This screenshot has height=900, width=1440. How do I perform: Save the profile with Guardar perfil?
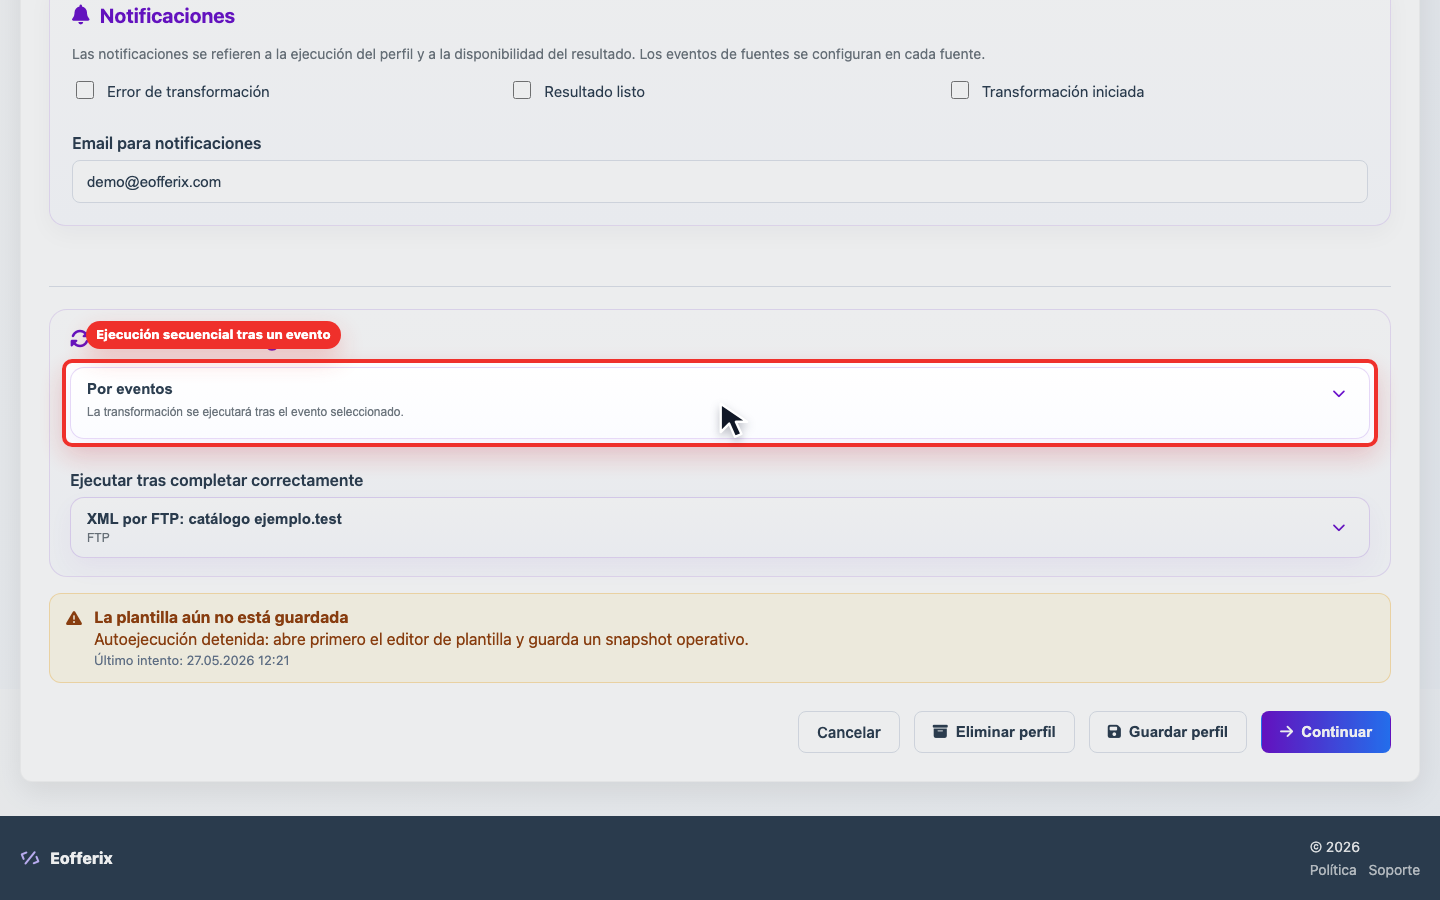[1168, 732]
